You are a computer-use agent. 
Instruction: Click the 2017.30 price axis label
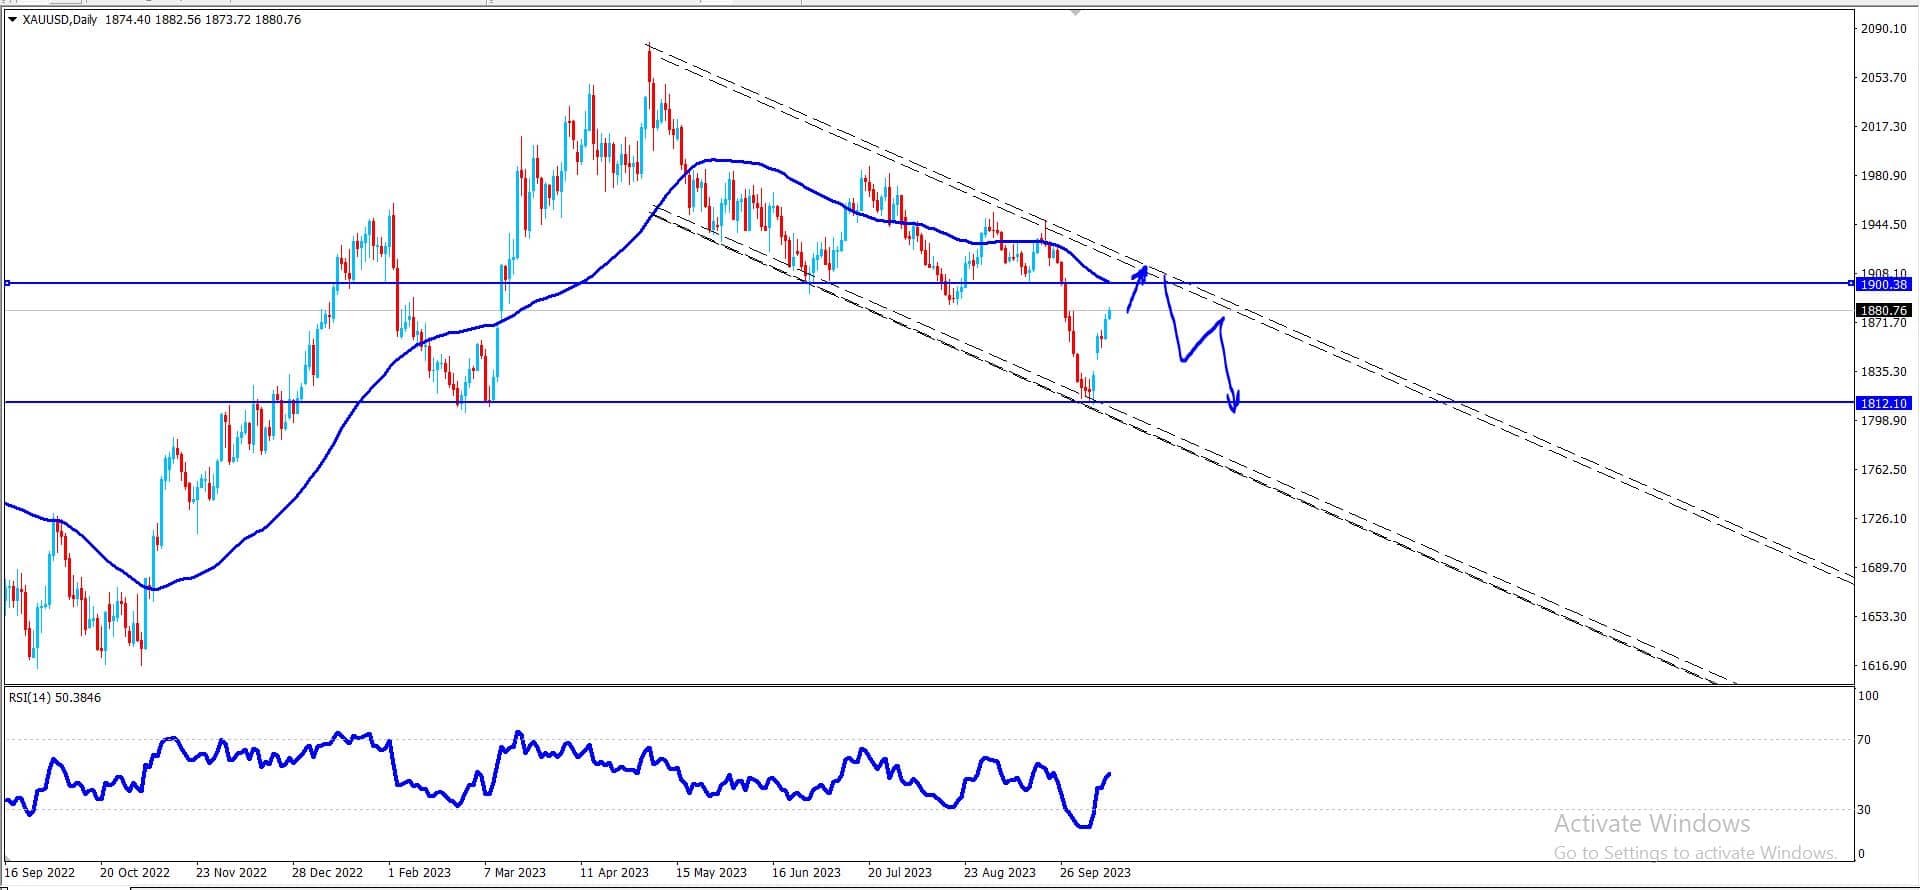(1883, 127)
